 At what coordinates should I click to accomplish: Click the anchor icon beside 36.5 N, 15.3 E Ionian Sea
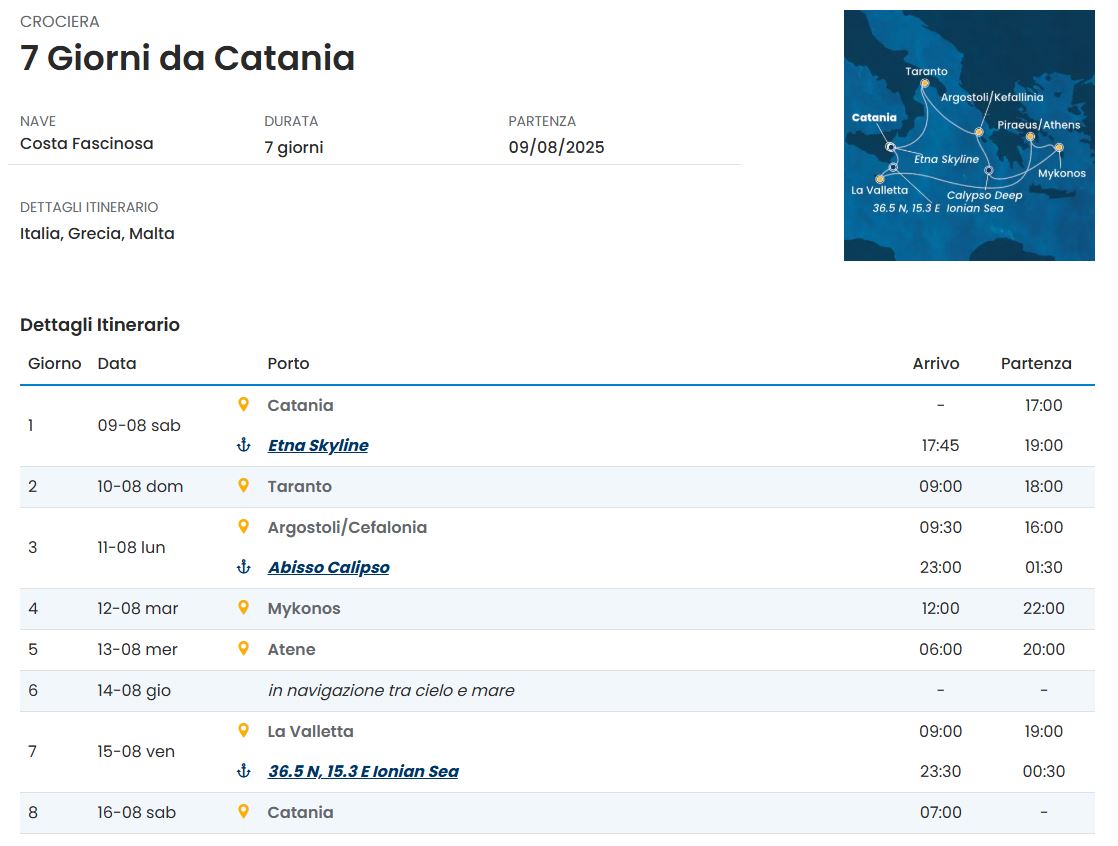pos(243,771)
